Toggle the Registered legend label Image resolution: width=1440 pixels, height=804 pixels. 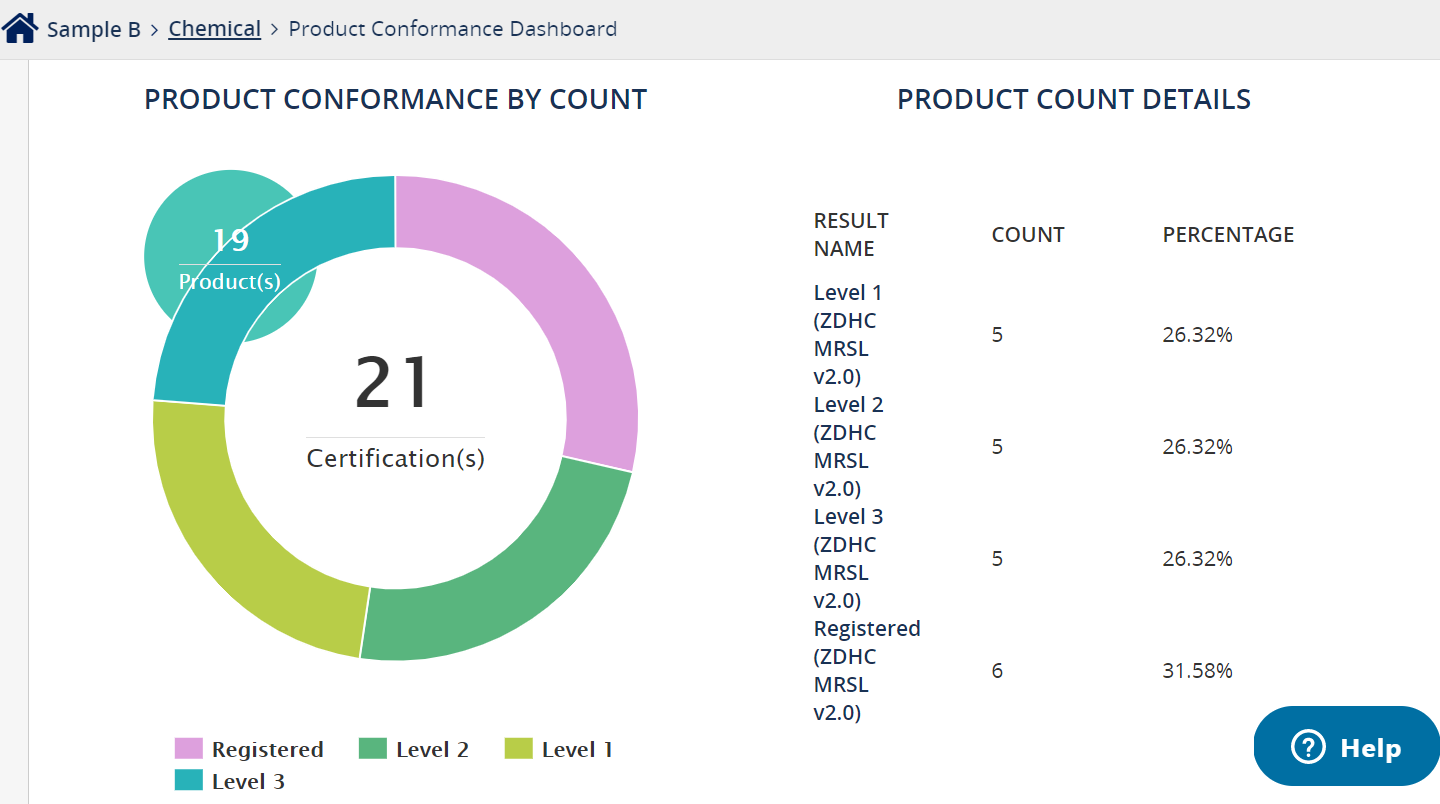point(268,749)
